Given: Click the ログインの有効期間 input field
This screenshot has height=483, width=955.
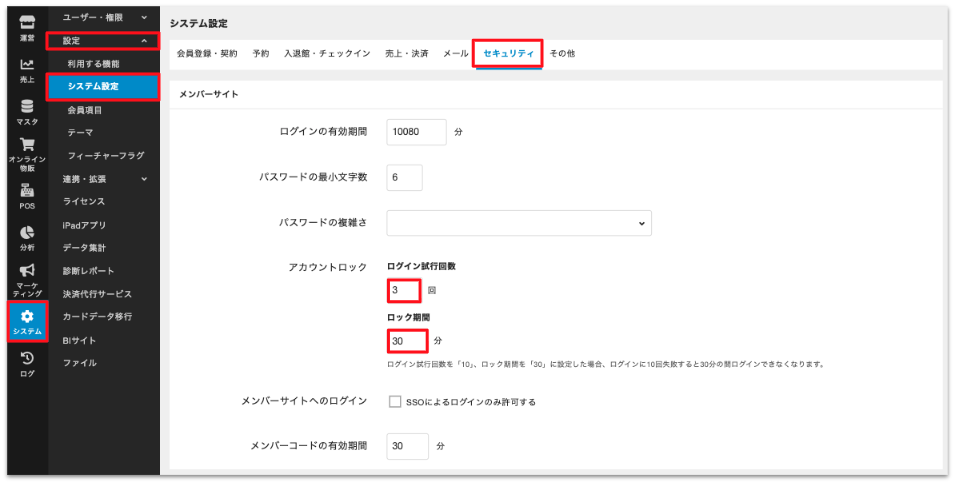Looking at the screenshot, I should click(415, 131).
